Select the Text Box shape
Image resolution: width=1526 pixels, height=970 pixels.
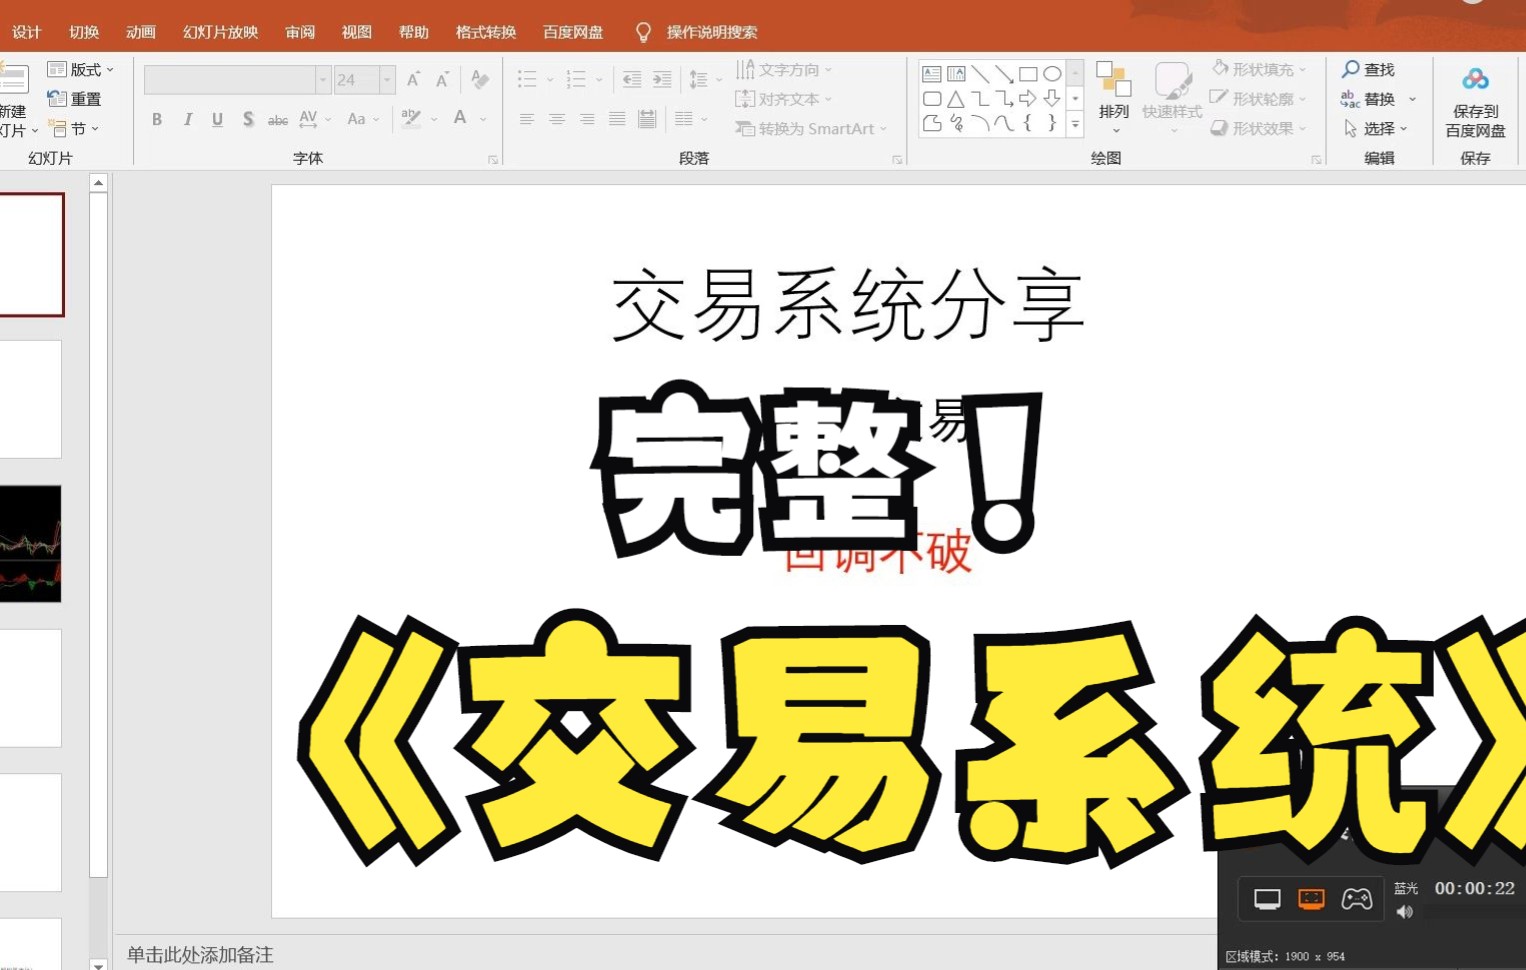tap(932, 74)
